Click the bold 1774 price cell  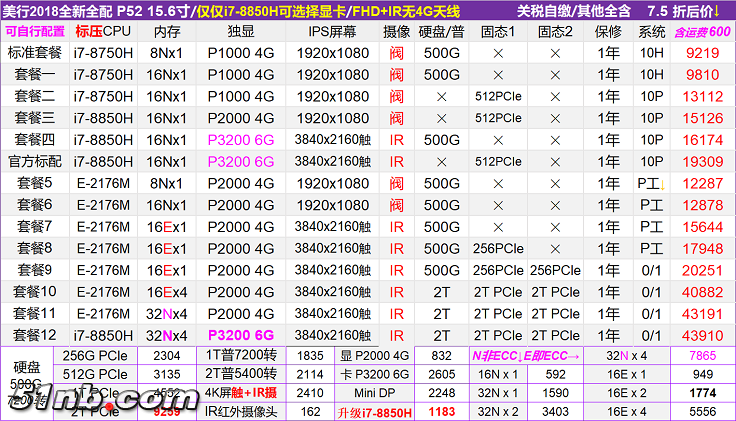pos(701,391)
